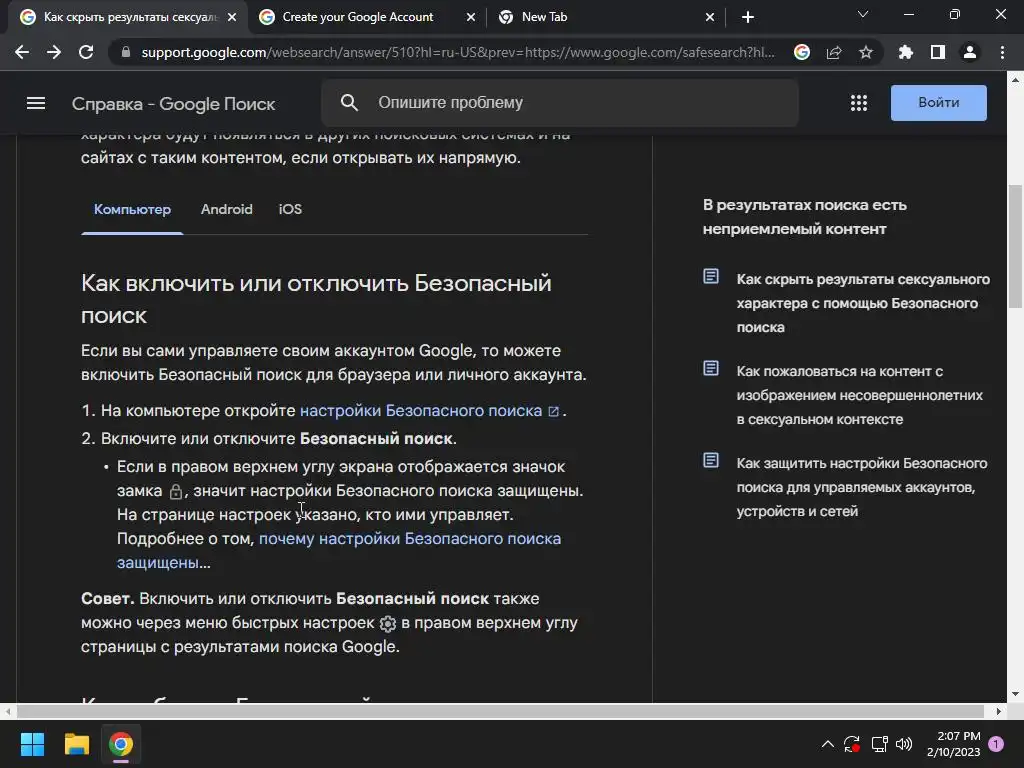
Task: Go back to the previous page
Action: (x=22, y=52)
